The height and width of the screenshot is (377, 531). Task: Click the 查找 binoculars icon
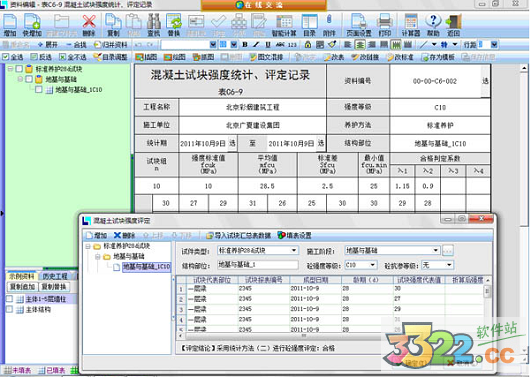154,24
